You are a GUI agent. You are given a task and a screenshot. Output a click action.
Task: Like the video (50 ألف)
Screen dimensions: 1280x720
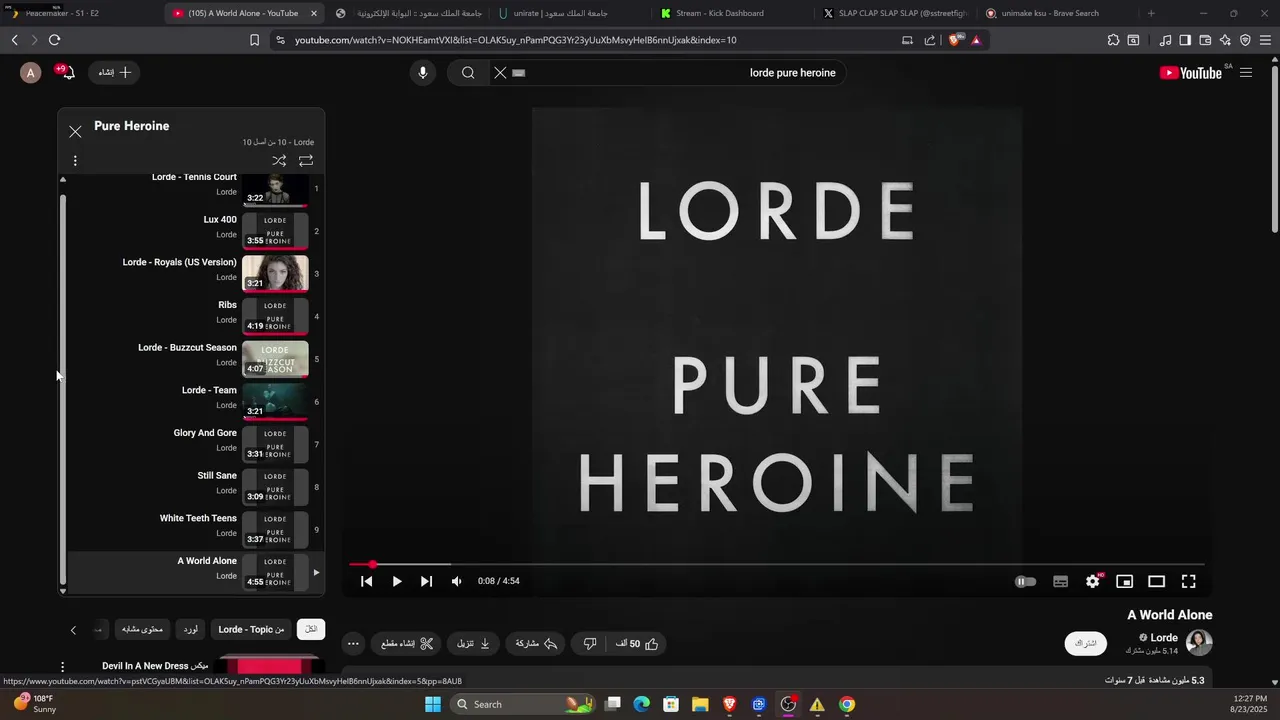click(x=638, y=644)
